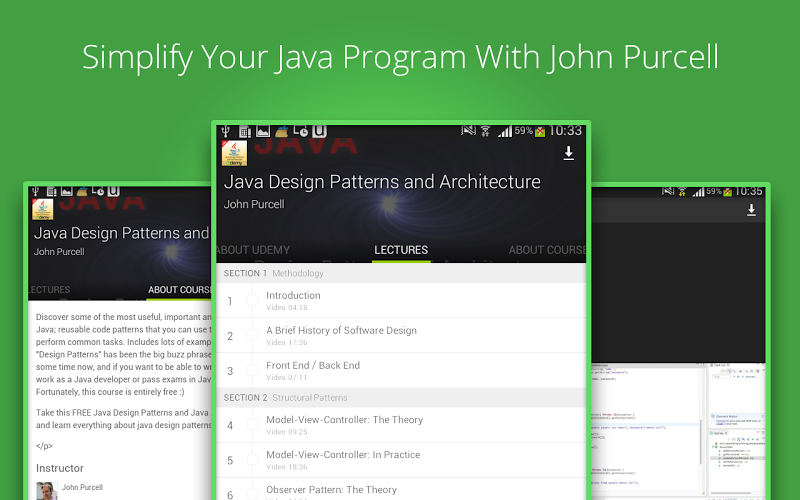Click the Video 09:25 duration label
This screenshot has height=500, width=800.
[286, 432]
